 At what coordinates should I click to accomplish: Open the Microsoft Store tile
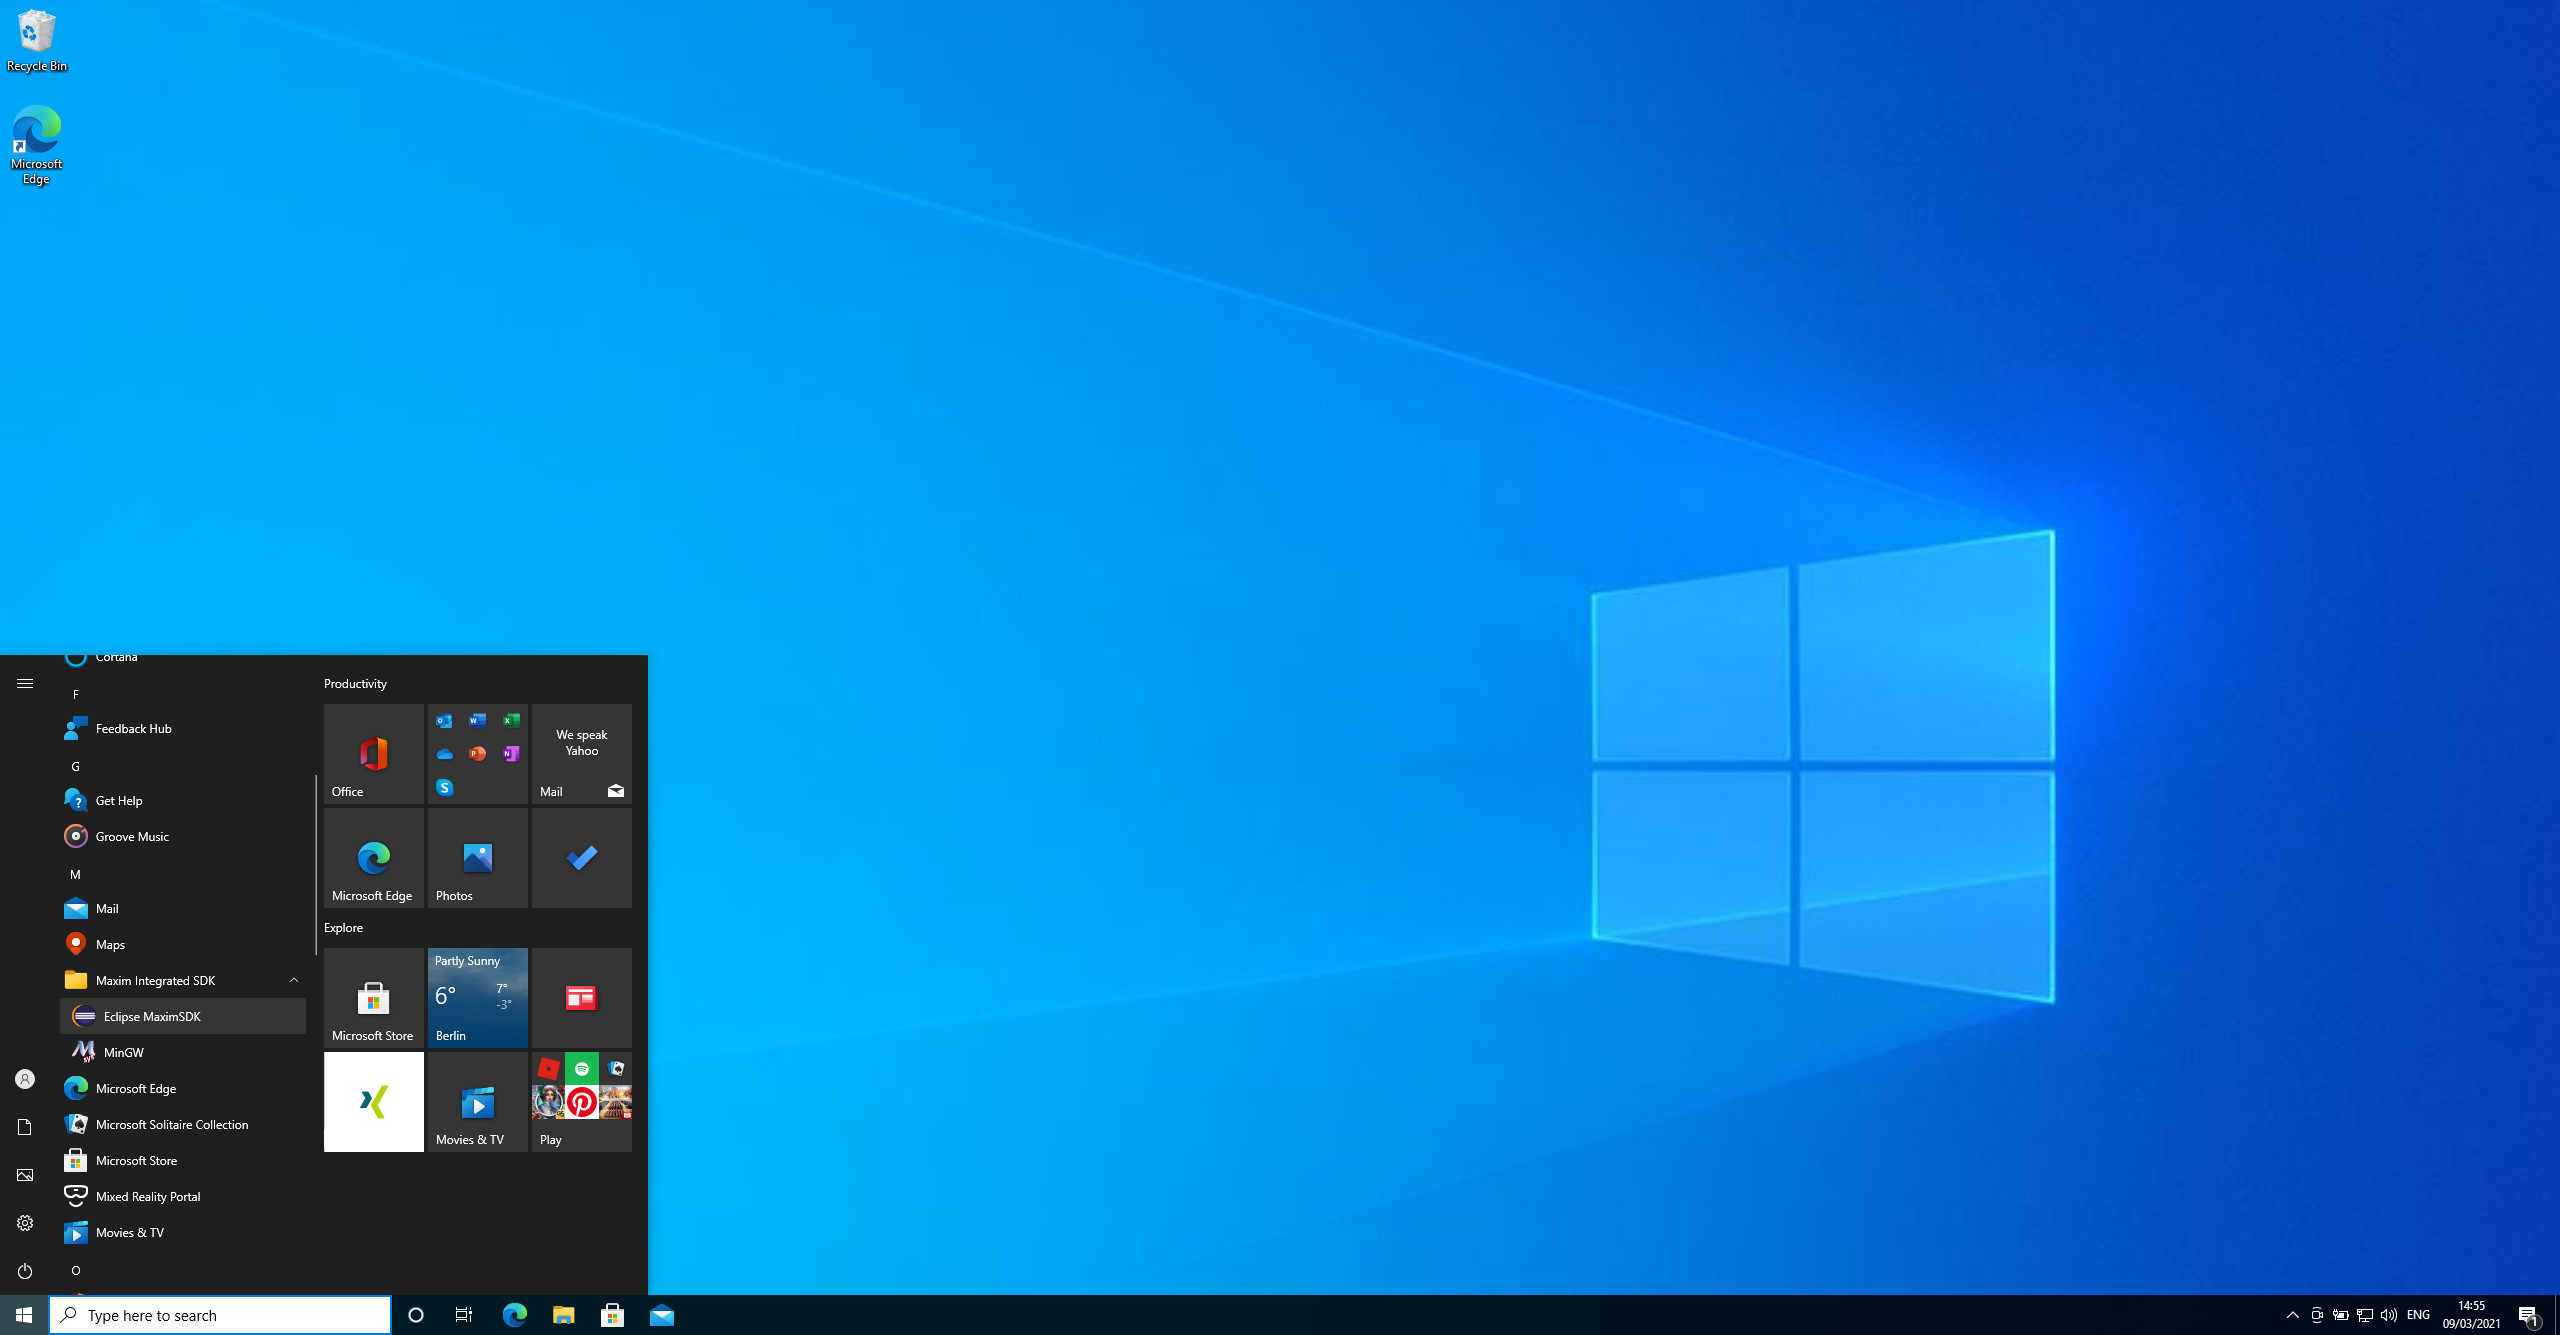pos(373,998)
